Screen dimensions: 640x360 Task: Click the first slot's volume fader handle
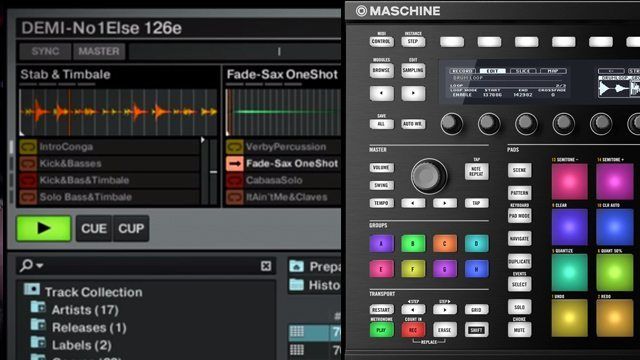(x=213, y=172)
